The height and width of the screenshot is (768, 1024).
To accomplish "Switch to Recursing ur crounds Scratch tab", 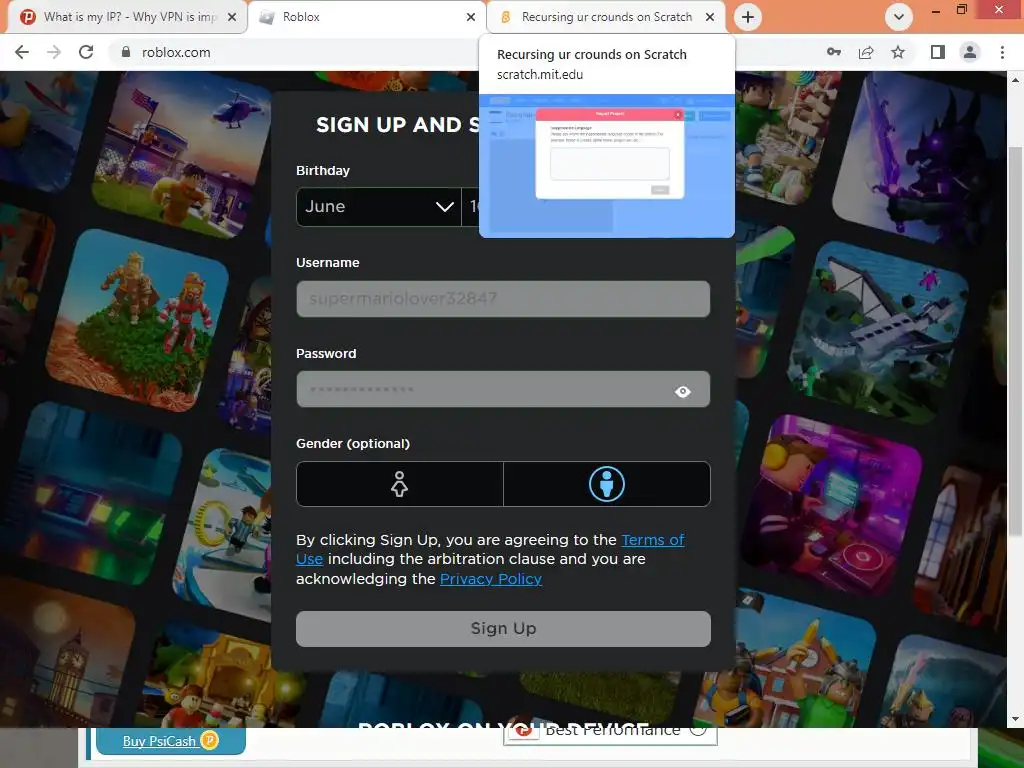I will (606, 17).
